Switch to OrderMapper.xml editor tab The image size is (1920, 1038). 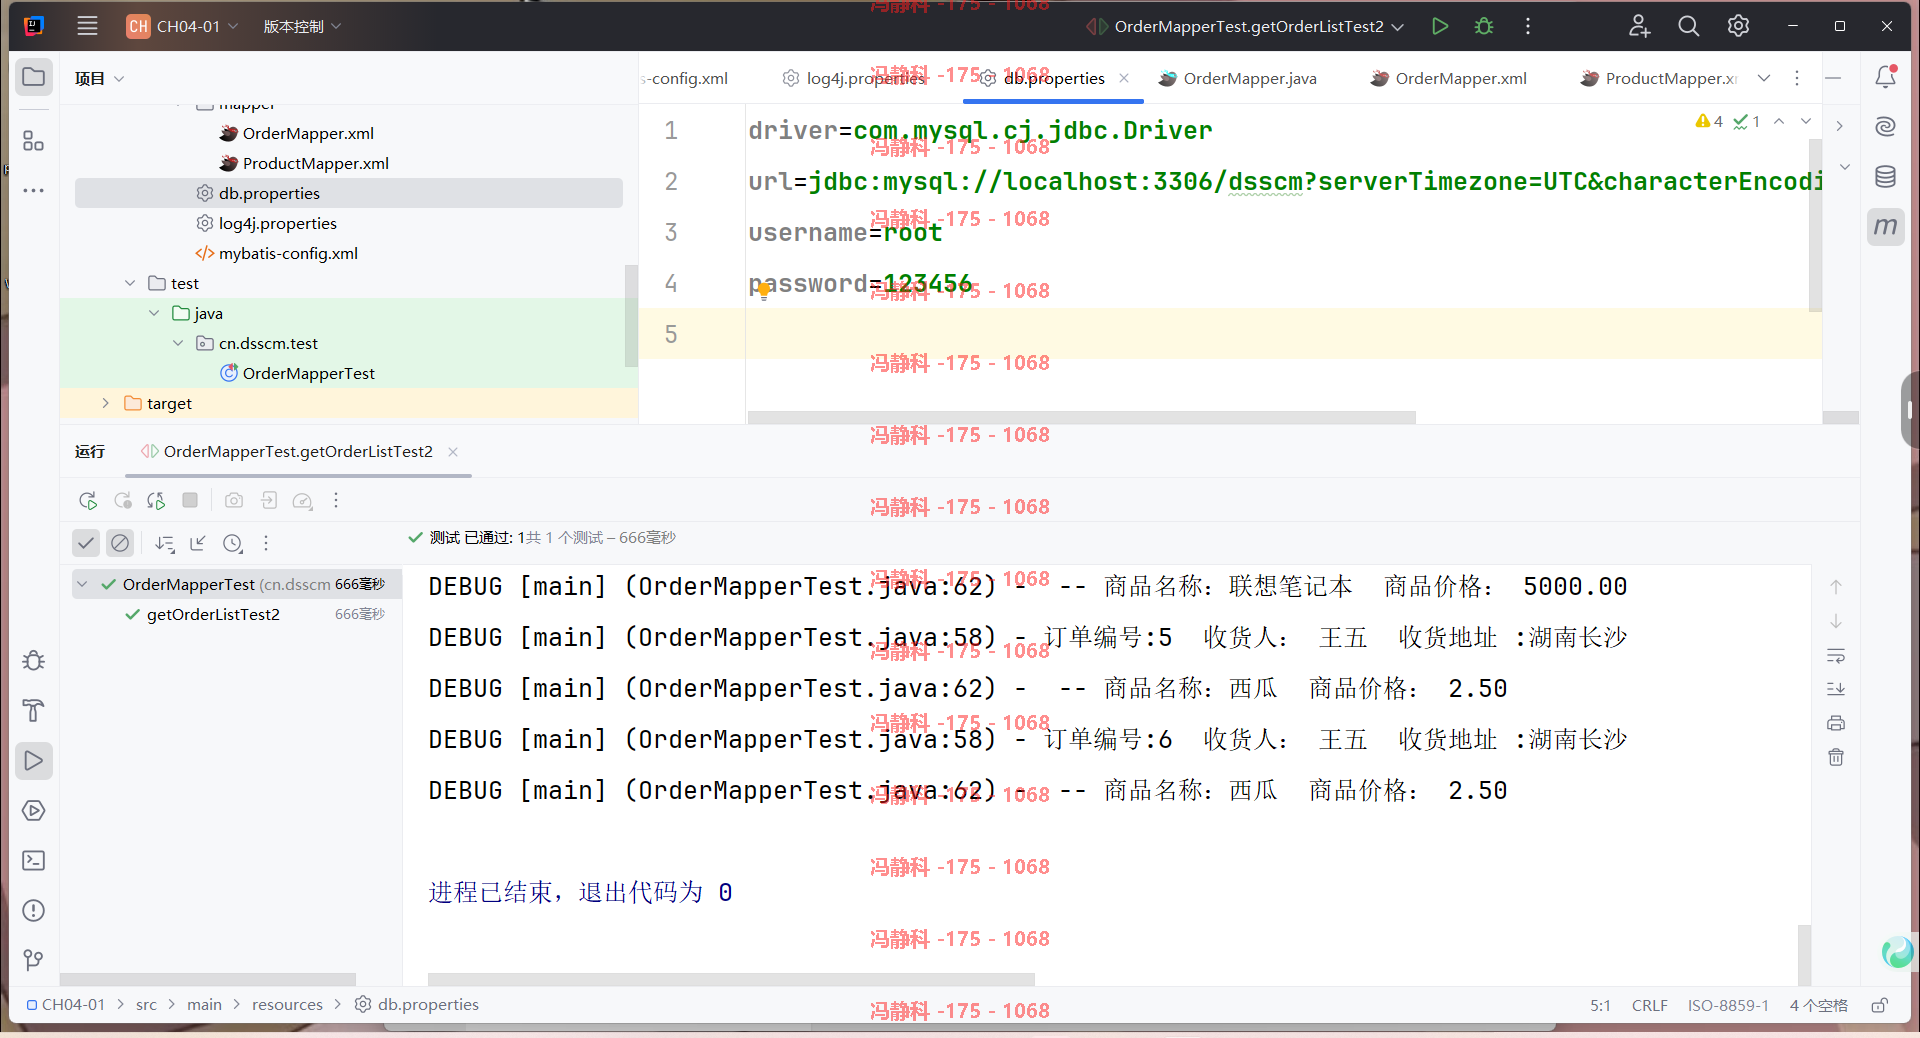click(1449, 78)
